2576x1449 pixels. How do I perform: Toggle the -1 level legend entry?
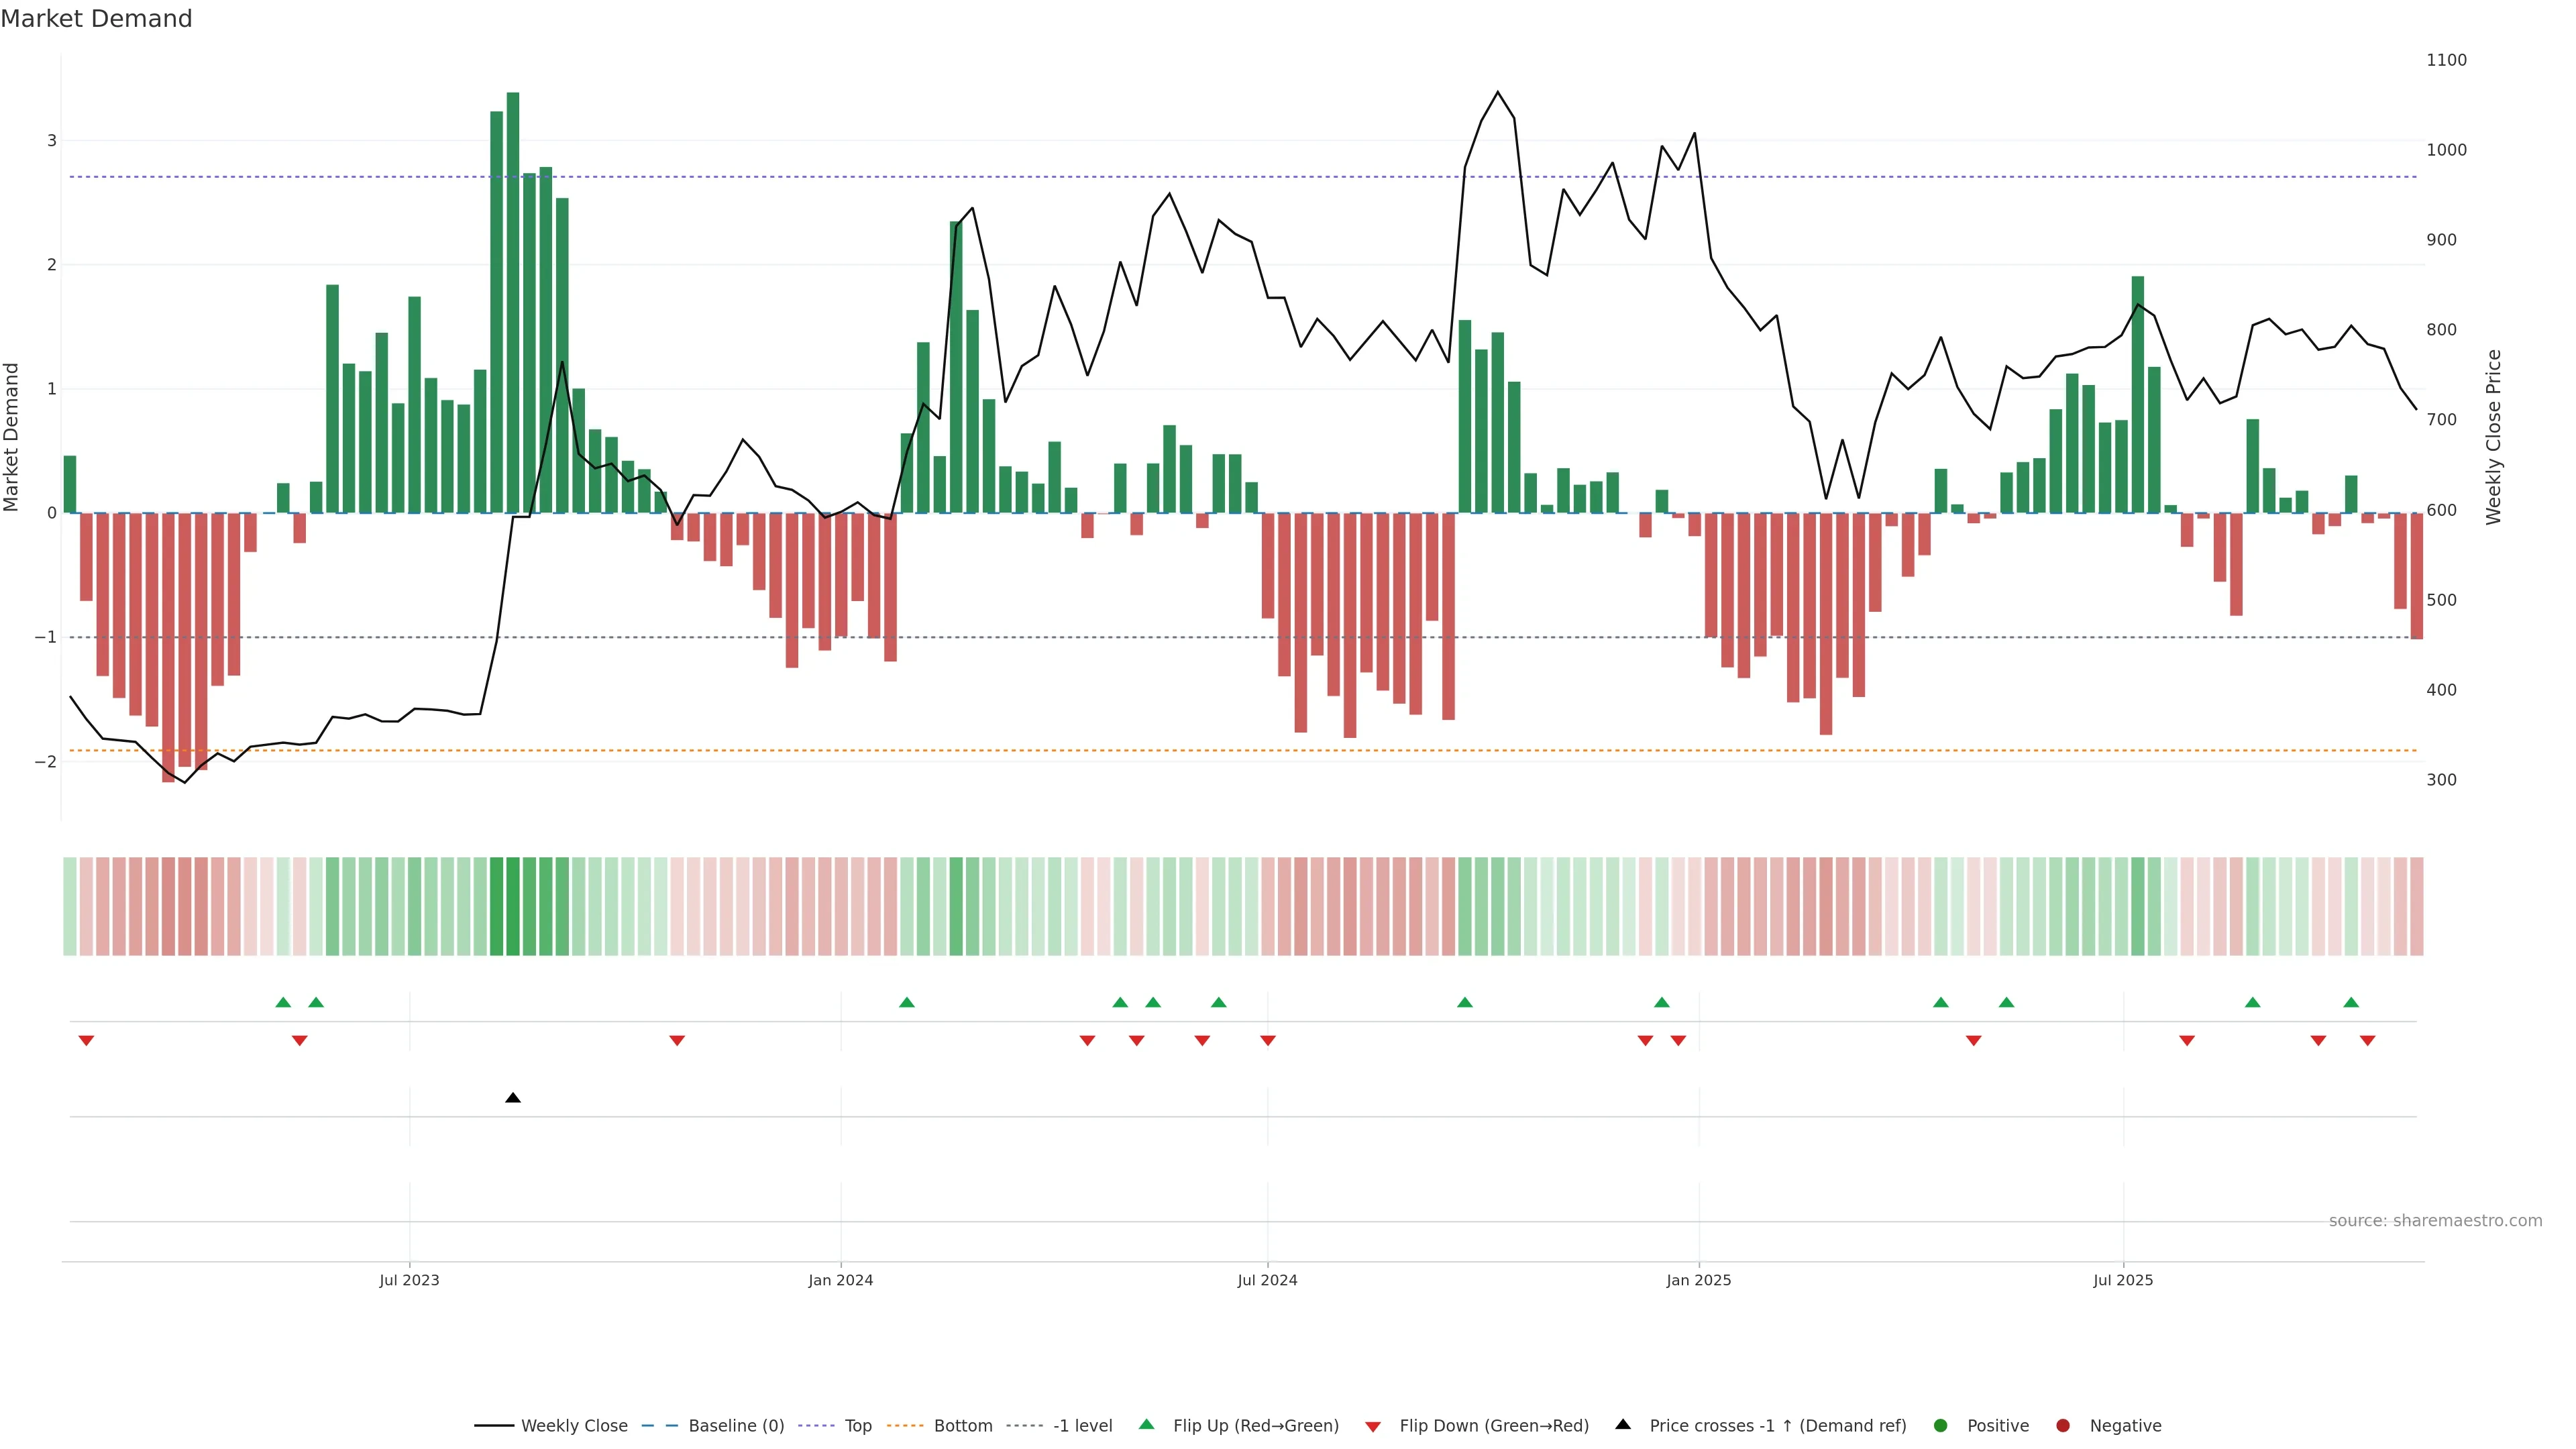(x=1082, y=1425)
